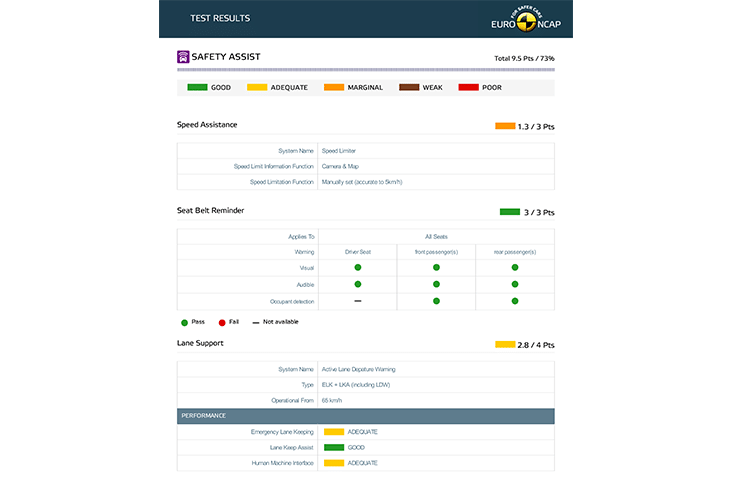Click the Speed Assistance section heading
The image size is (735, 485).
point(207,125)
